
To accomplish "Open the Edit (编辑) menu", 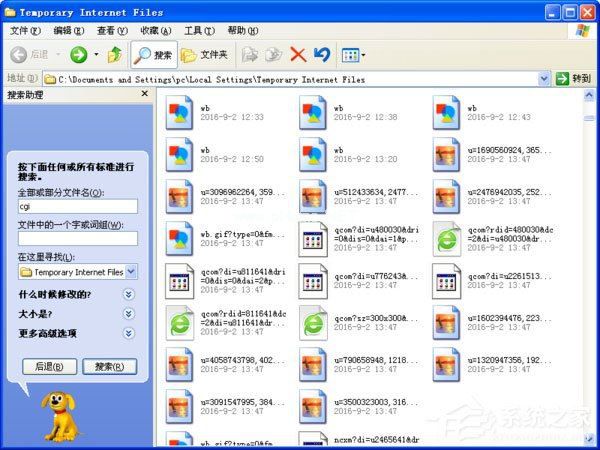I will tap(68, 31).
